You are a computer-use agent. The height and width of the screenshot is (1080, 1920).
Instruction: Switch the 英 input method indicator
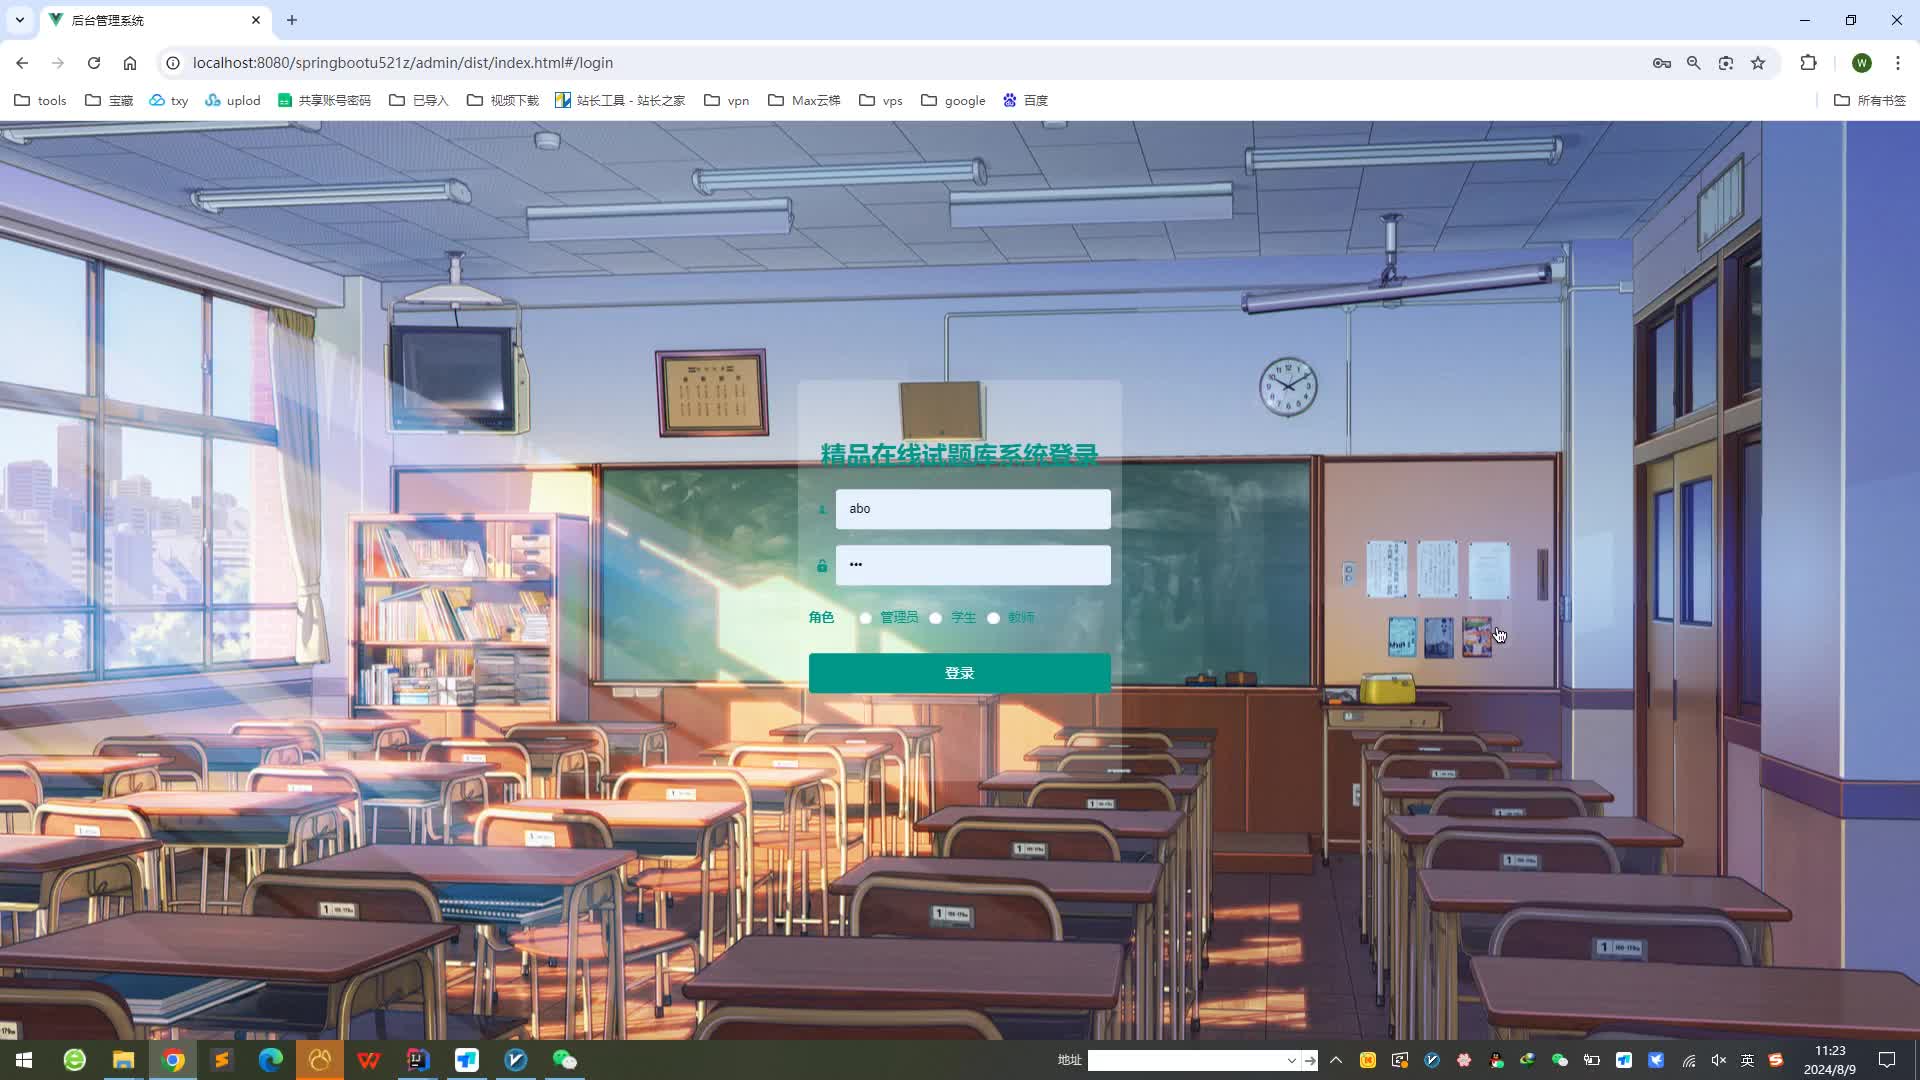[1748, 1060]
